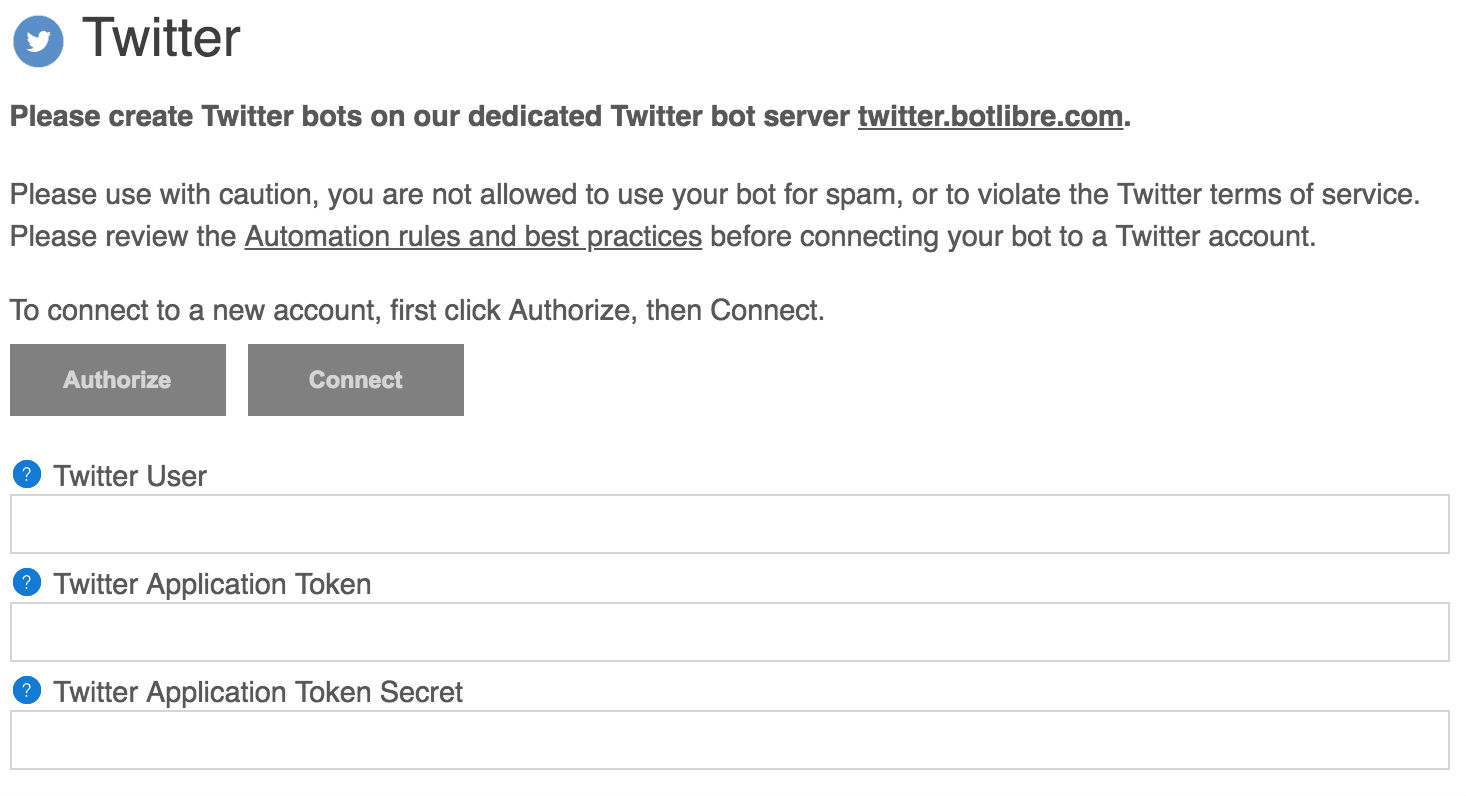Open Automation rules and best practices link
Viewport: 1466px width, 796px height.
[473, 237]
